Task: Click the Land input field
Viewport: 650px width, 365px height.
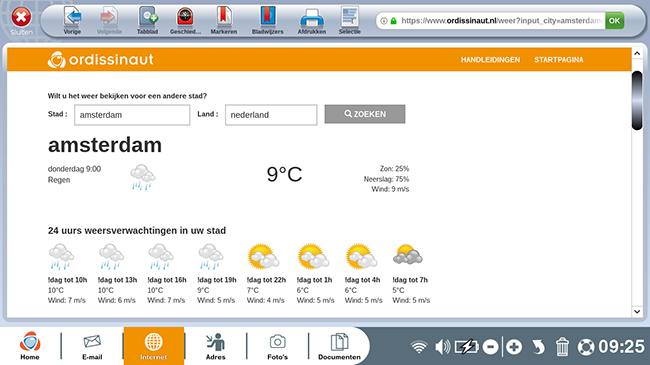Action: 271,115
